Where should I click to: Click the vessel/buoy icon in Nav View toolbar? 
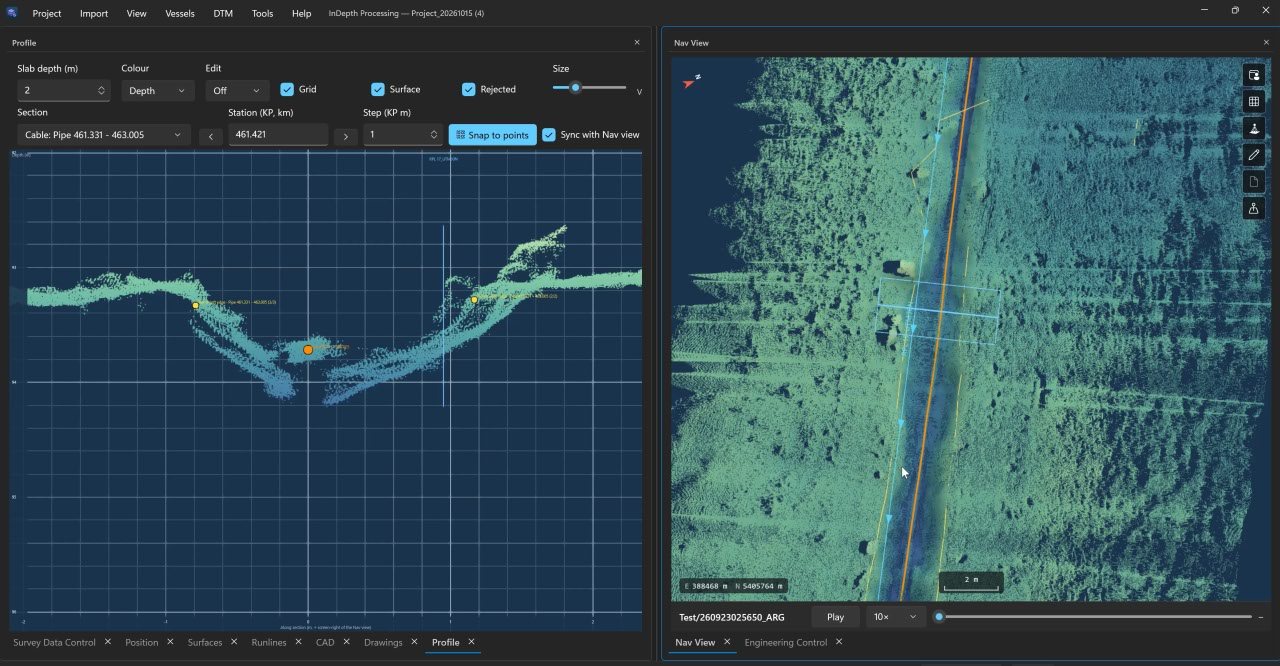1254,128
